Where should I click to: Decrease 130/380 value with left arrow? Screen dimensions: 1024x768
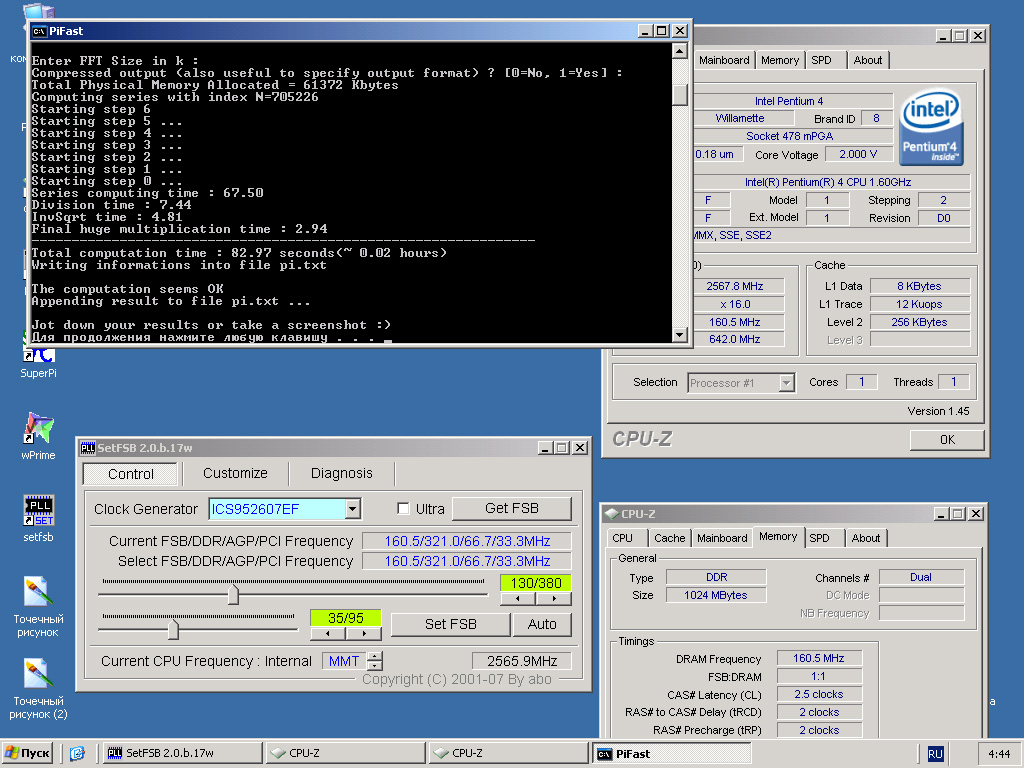[x=518, y=598]
